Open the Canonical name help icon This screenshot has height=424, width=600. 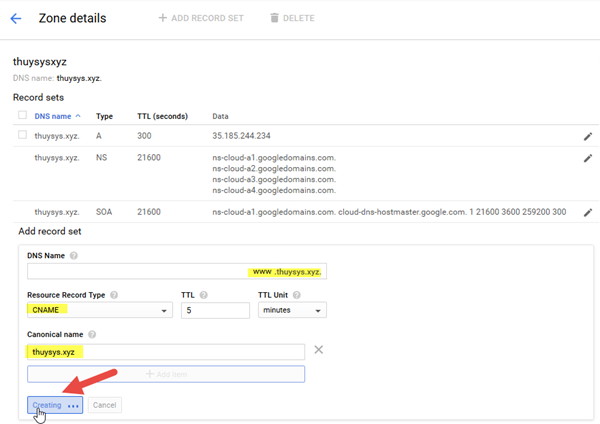tap(92, 334)
